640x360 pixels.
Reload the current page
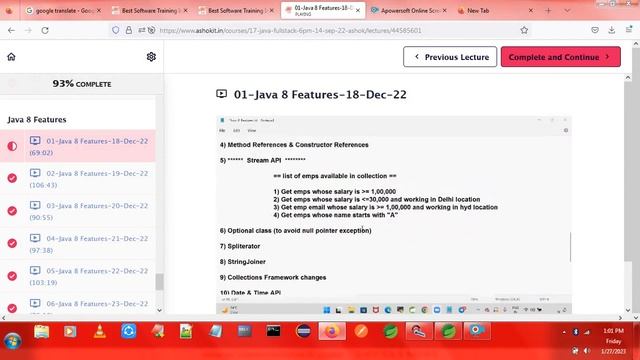pos(45,30)
